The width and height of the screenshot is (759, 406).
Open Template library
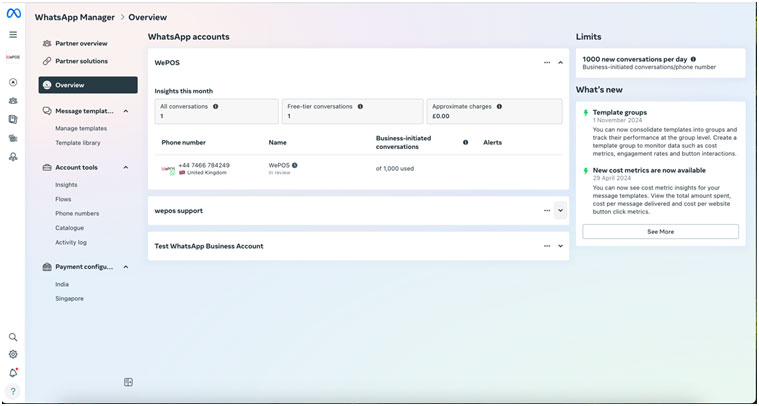click(78, 143)
